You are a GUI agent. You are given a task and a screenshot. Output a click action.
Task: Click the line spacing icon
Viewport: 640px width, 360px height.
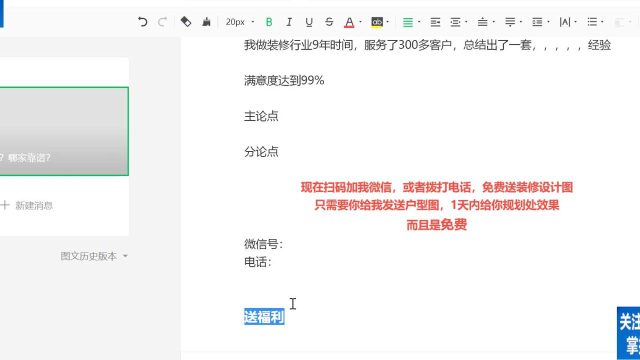point(537,22)
